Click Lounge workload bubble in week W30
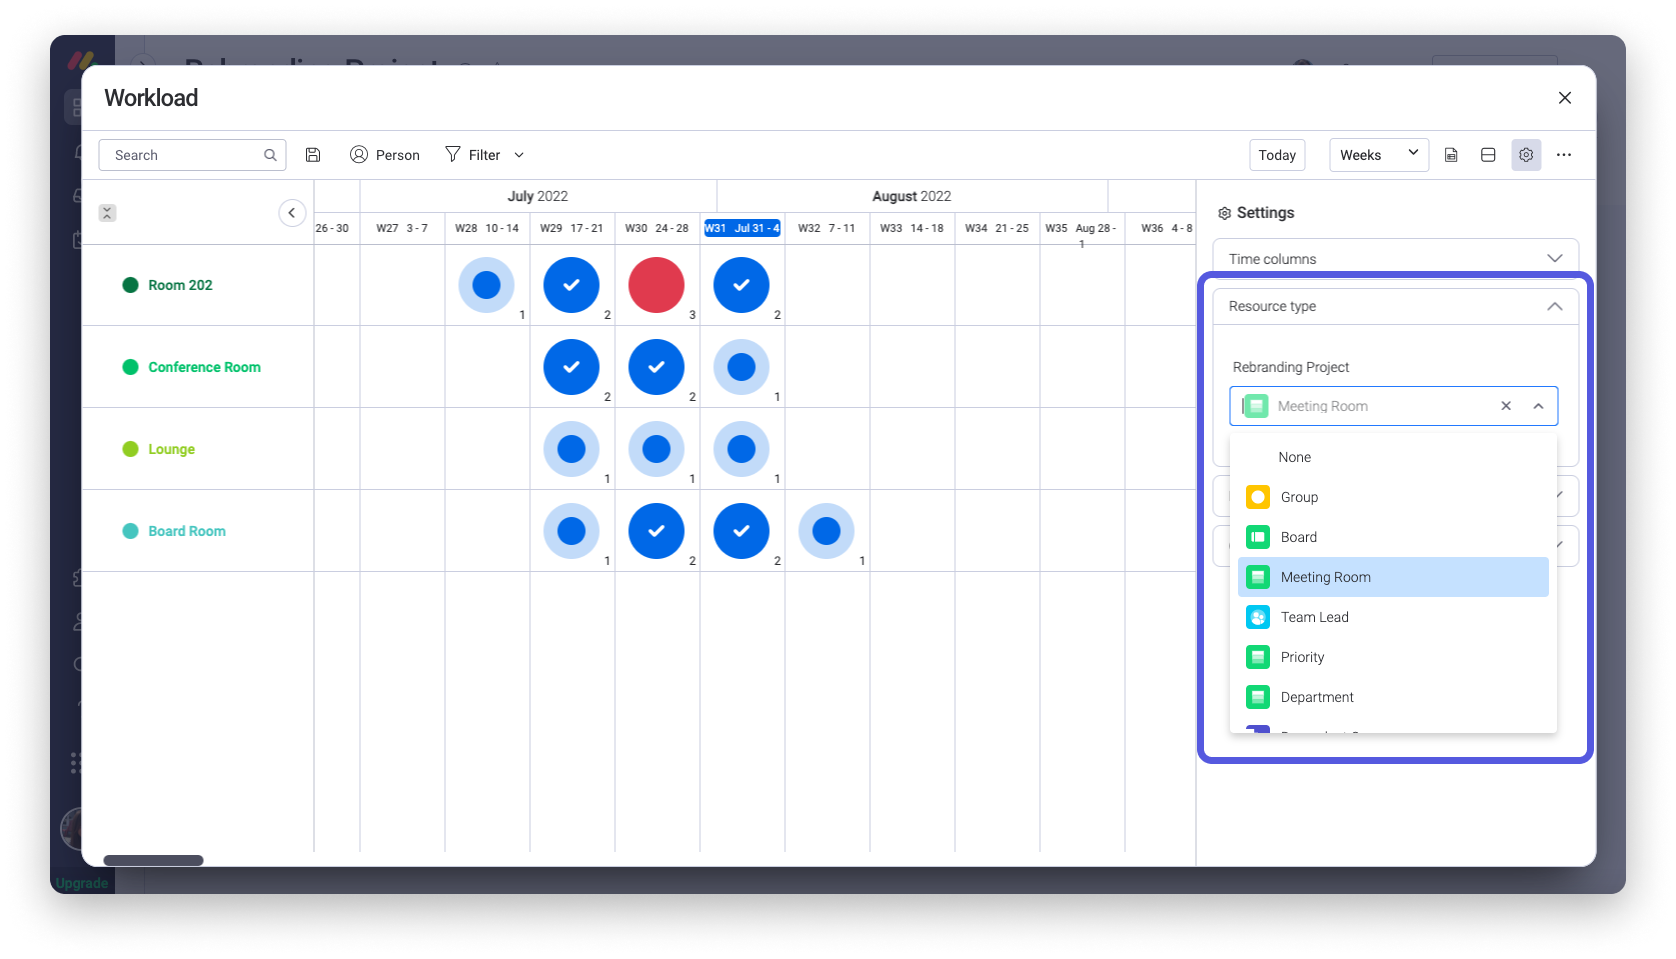The width and height of the screenshot is (1676, 959). coord(656,449)
